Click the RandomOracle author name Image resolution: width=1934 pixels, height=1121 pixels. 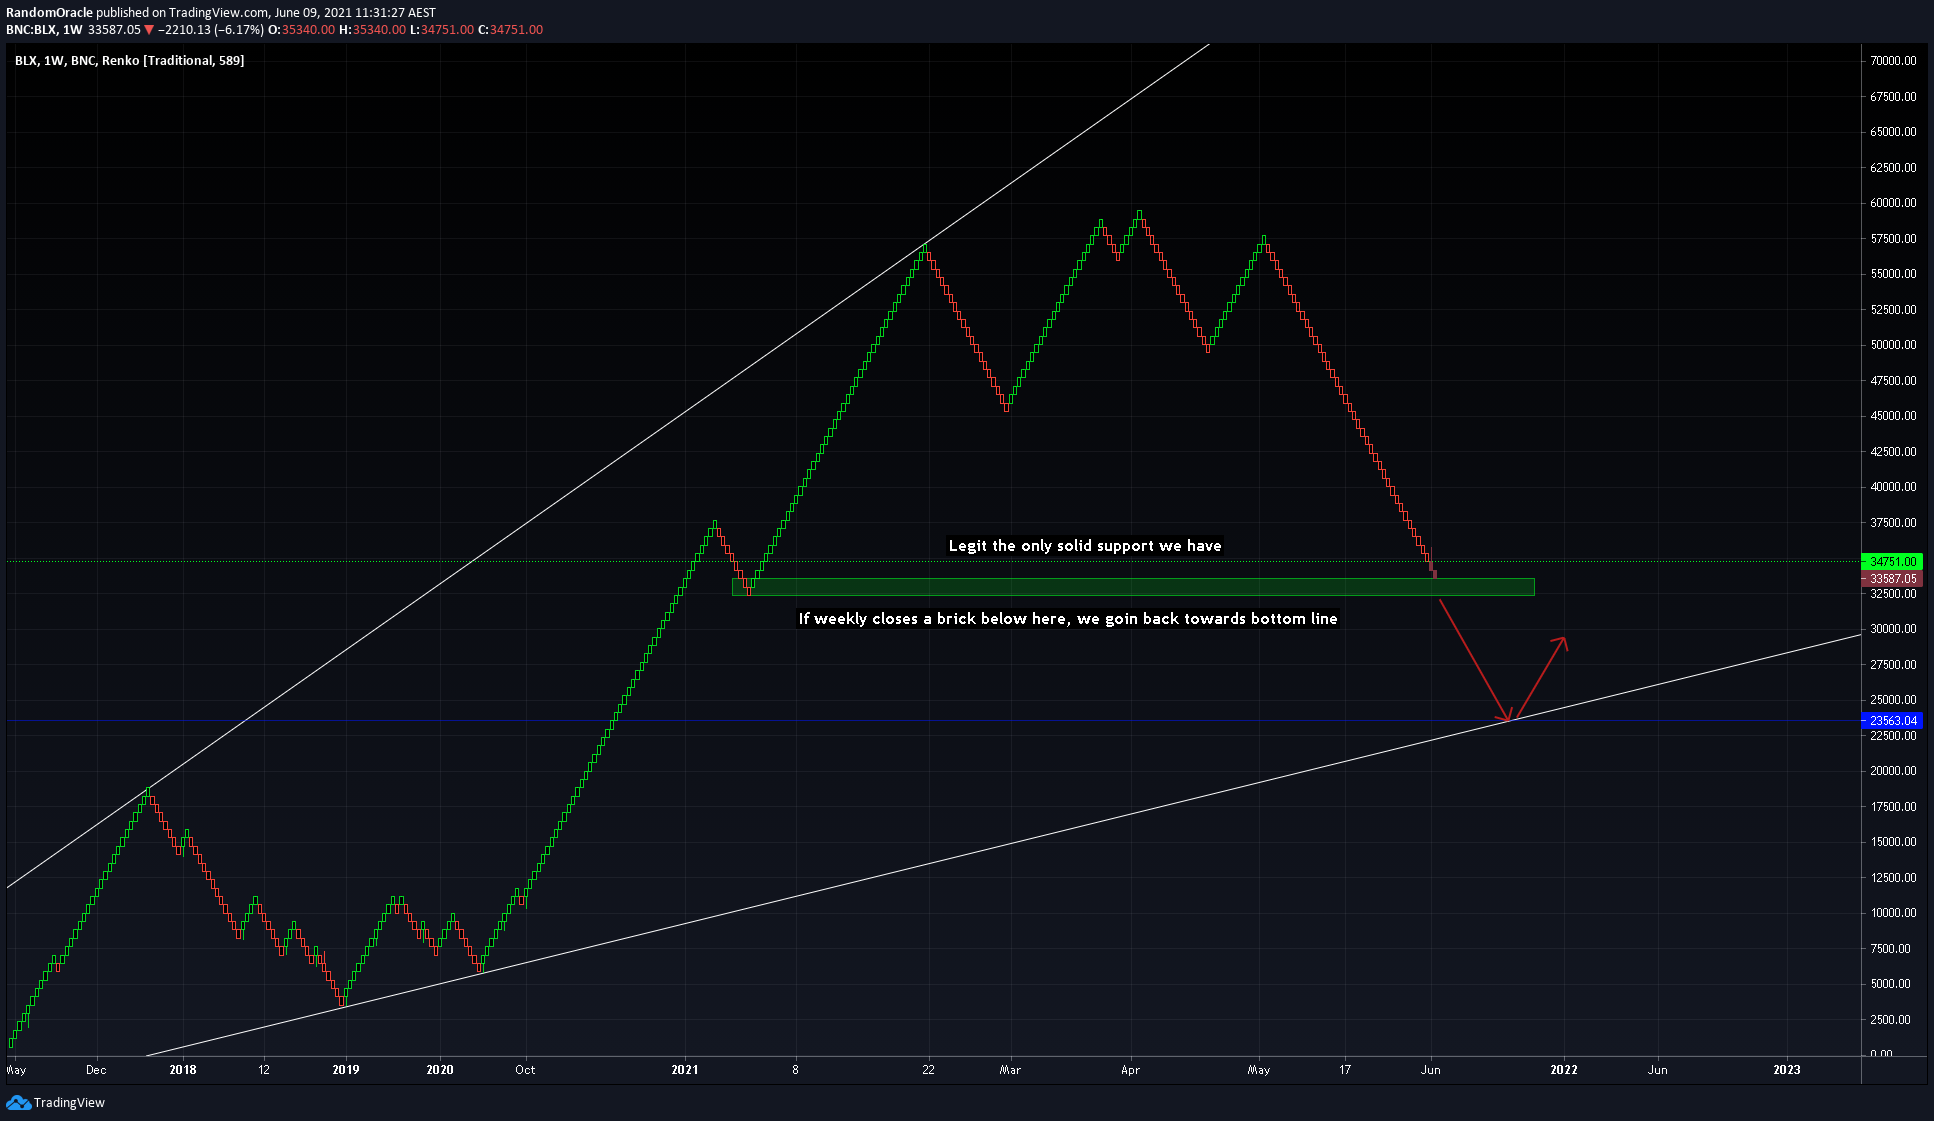[49, 13]
